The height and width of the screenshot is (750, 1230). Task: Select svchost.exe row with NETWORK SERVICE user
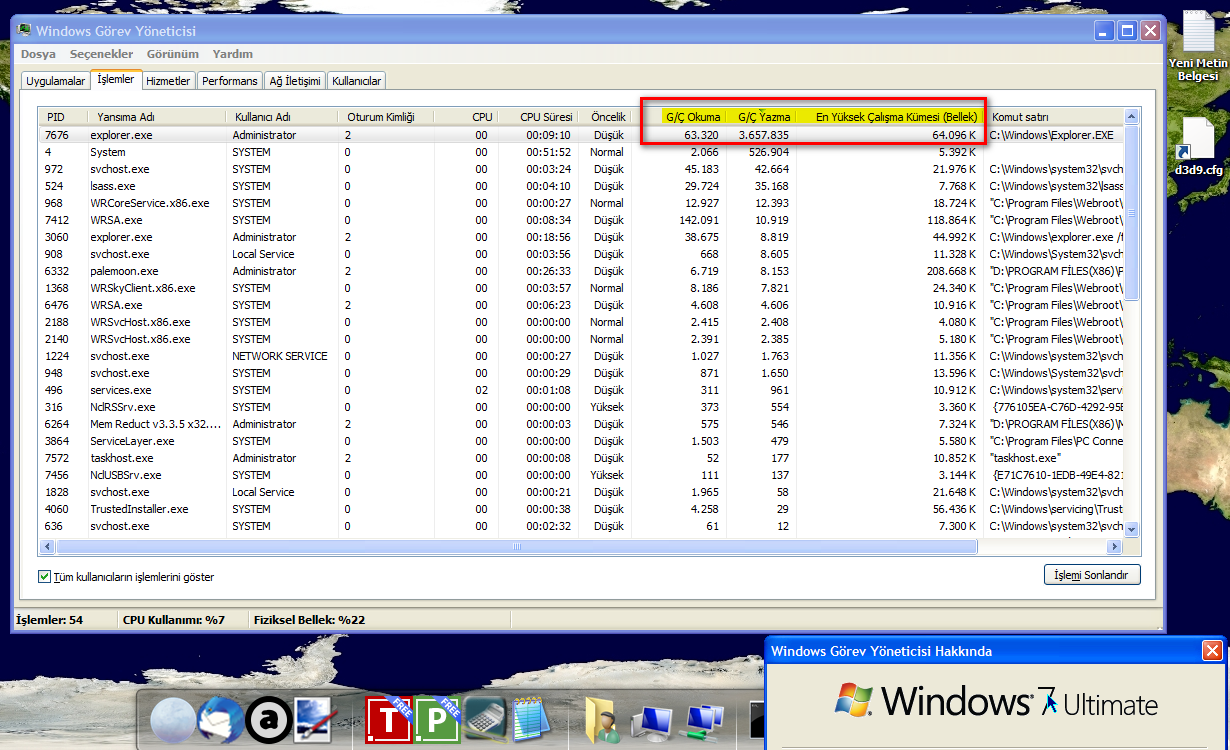582,356
